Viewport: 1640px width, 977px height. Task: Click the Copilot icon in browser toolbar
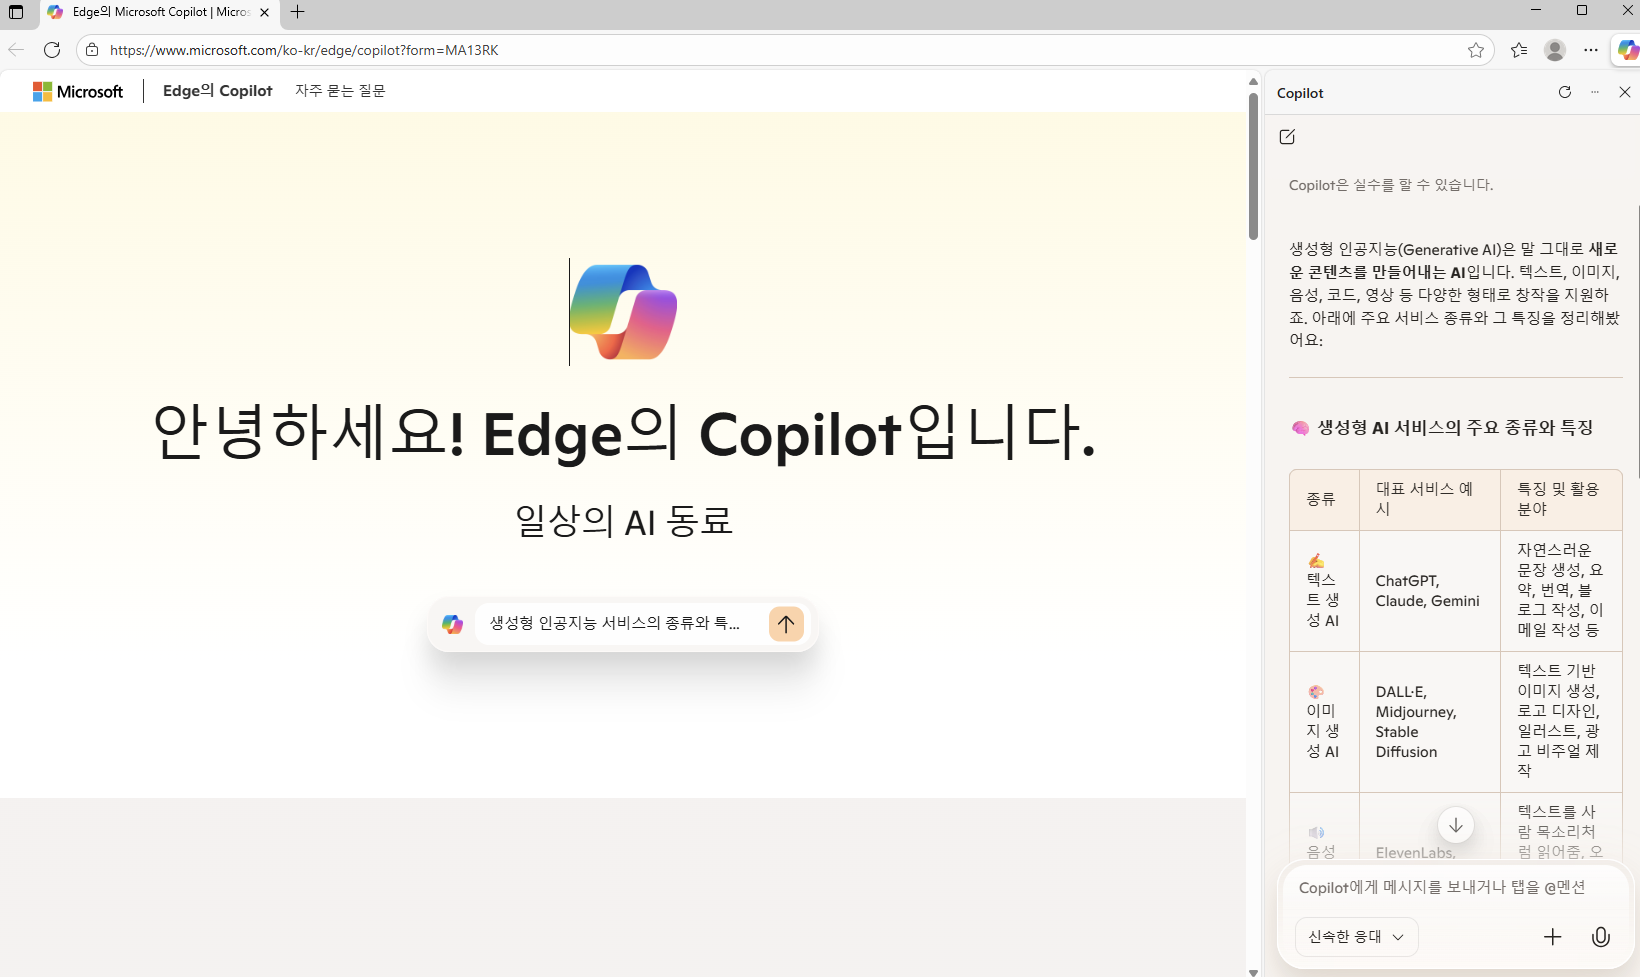[x=1627, y=50]
